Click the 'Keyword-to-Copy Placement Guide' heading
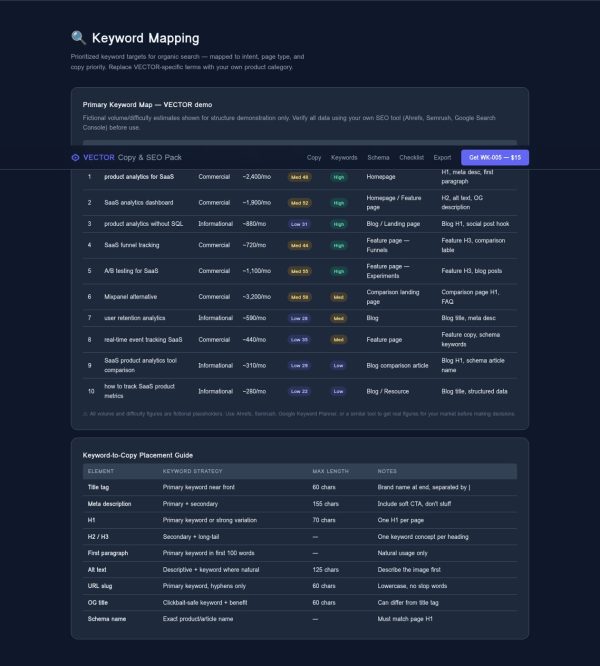The image size is (600, 666). coord(138,455)
